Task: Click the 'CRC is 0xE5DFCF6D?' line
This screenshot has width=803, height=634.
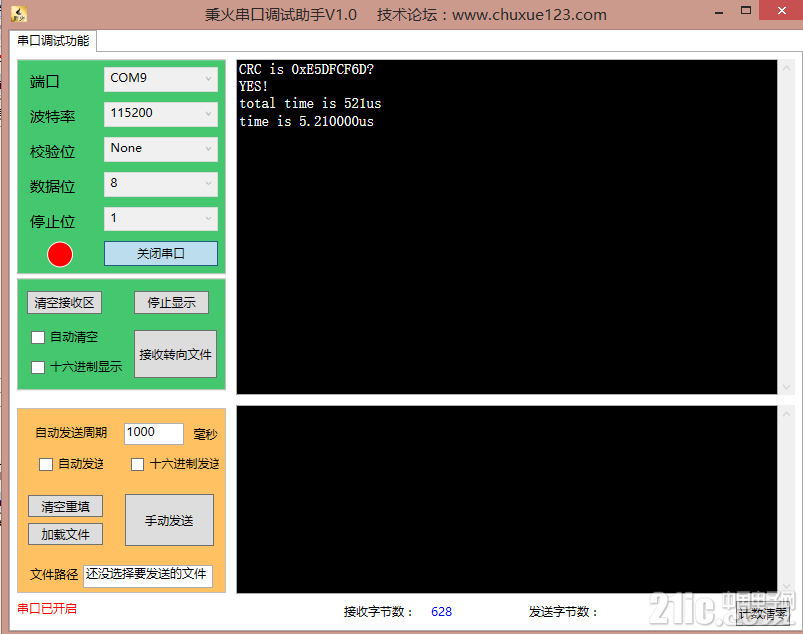Action: tap(306, 69)
